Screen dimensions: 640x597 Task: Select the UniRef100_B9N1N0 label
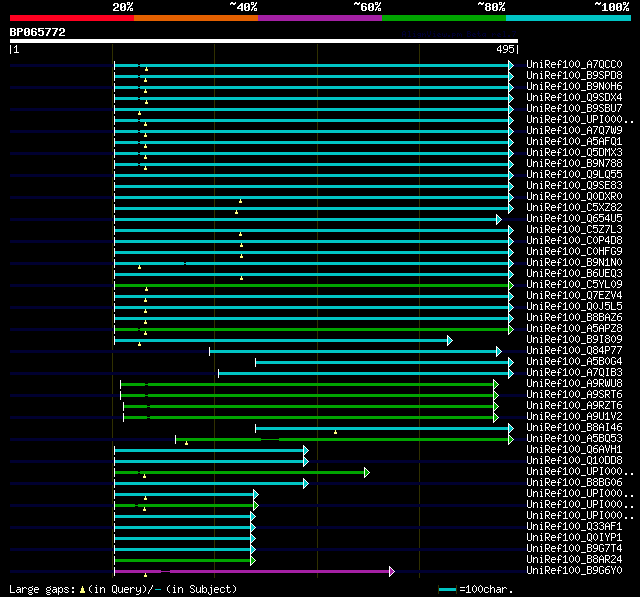[574, 263]
